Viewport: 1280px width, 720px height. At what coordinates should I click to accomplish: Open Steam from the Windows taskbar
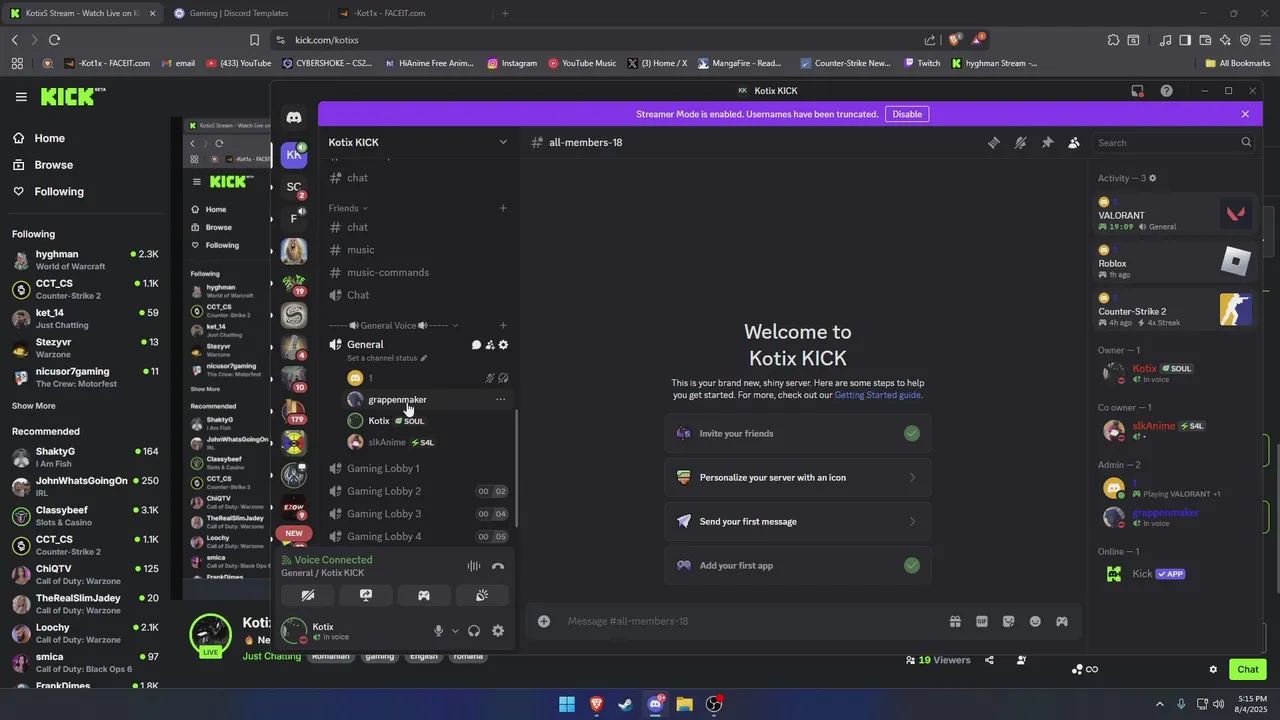point(626,704)
